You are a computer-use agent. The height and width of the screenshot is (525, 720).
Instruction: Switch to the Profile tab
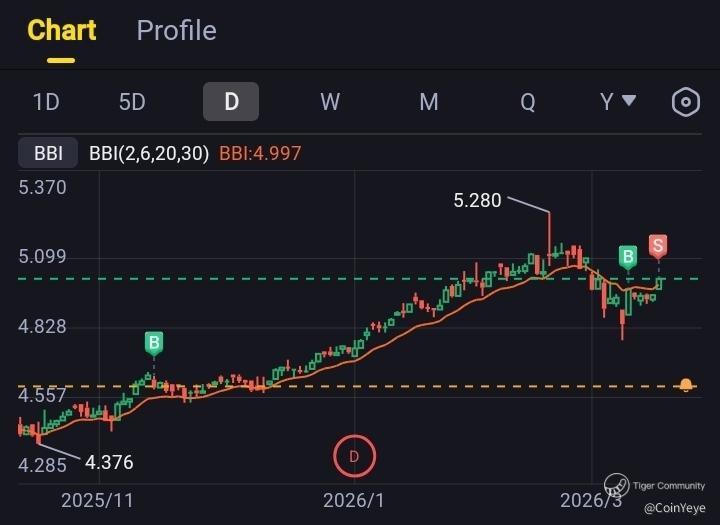[x=176, y=30]
